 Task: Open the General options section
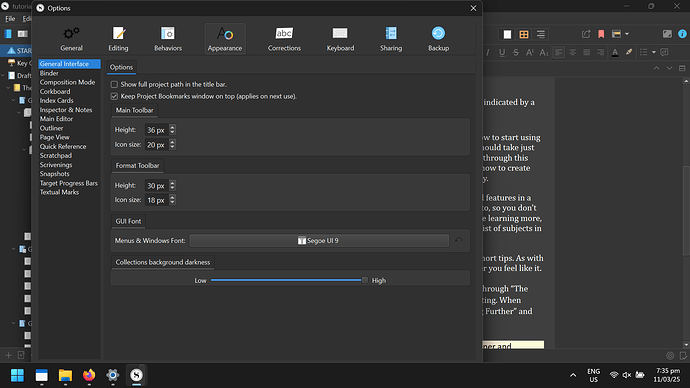coord(71,39)
